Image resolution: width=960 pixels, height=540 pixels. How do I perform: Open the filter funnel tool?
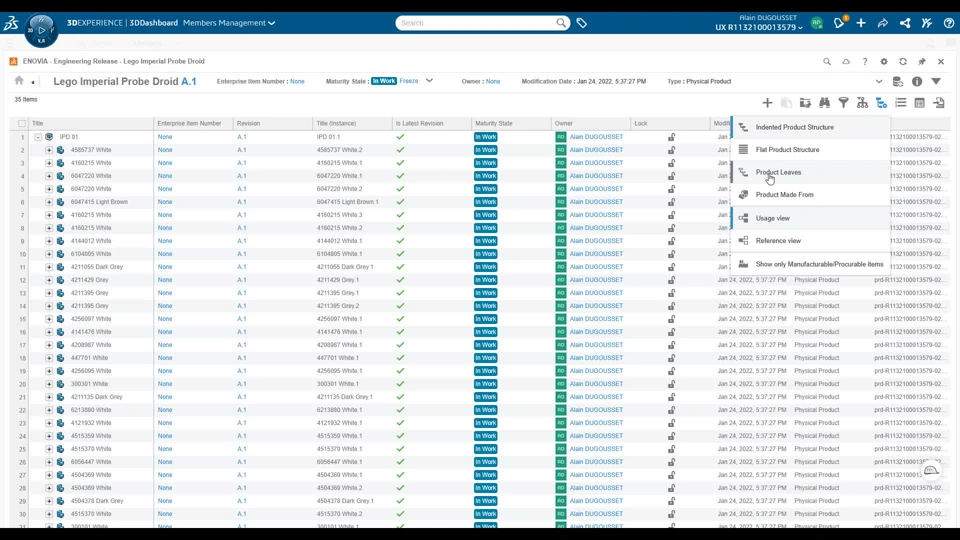click(843, 103)
